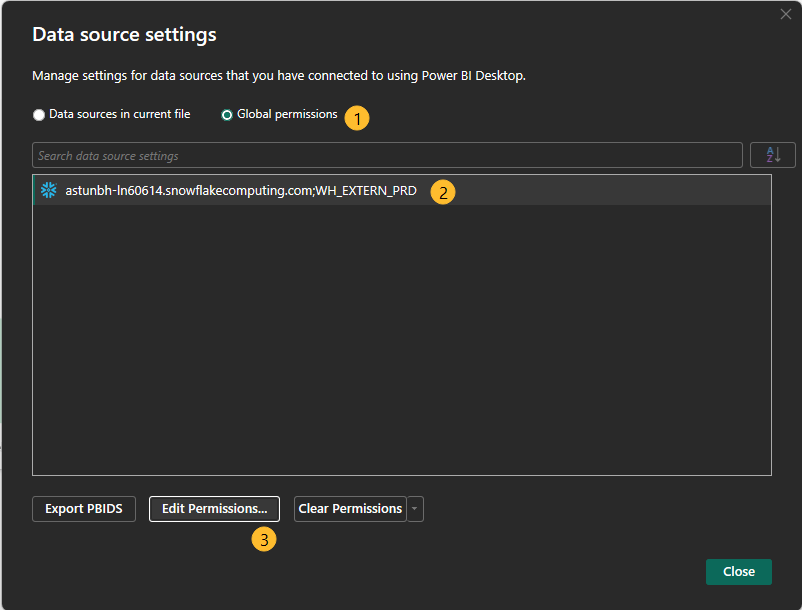
Task: Click the Clear Permissions button
Action: 350,509
